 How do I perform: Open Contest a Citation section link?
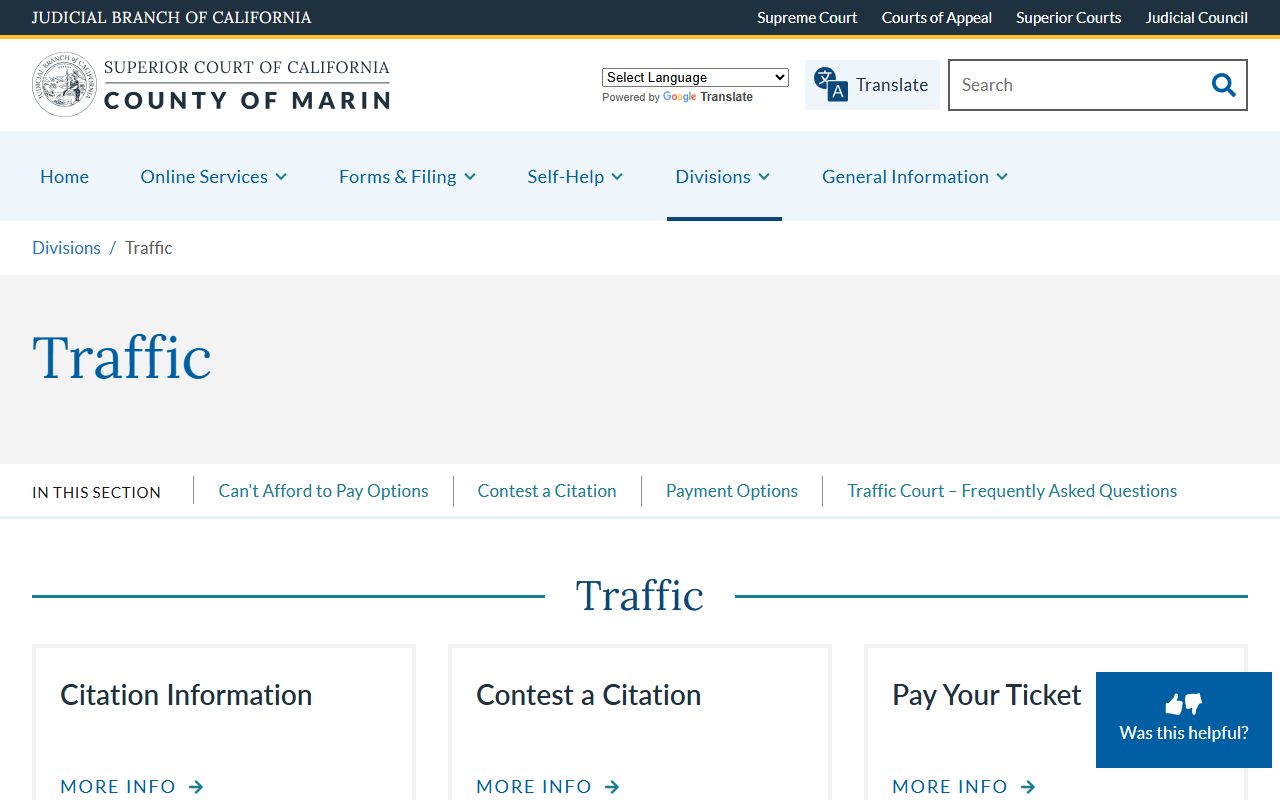[x=547, y=491]
